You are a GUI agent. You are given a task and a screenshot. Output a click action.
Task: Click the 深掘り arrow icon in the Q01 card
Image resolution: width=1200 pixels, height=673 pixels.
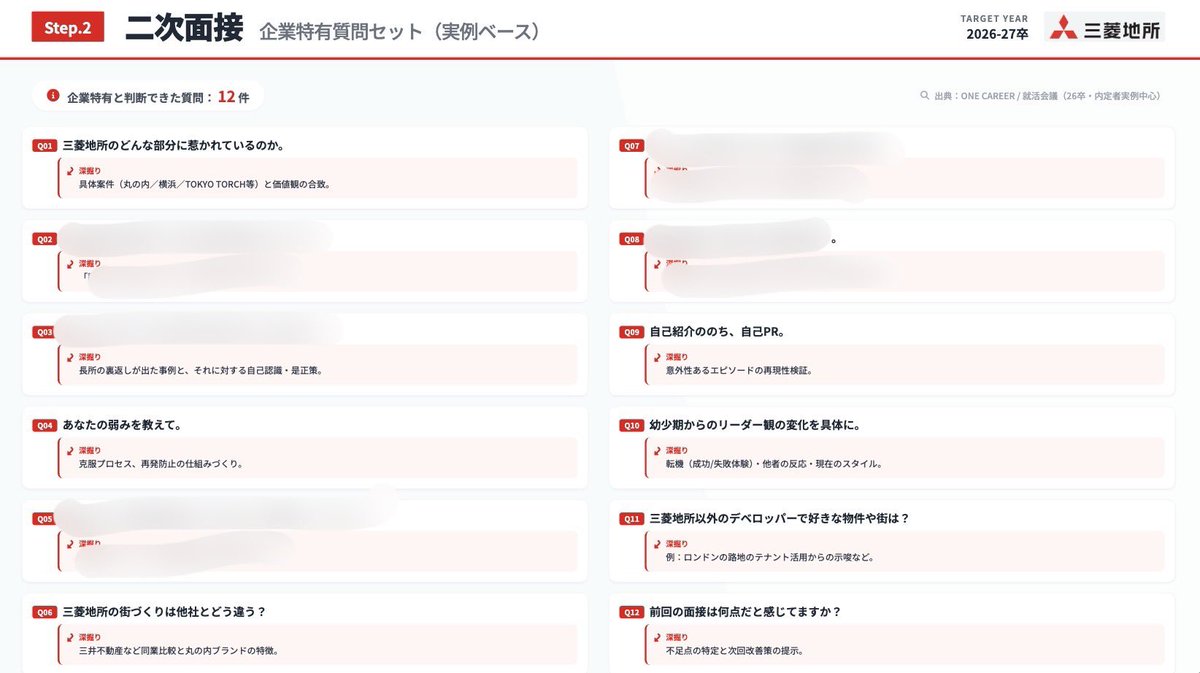tap(70, 171)
